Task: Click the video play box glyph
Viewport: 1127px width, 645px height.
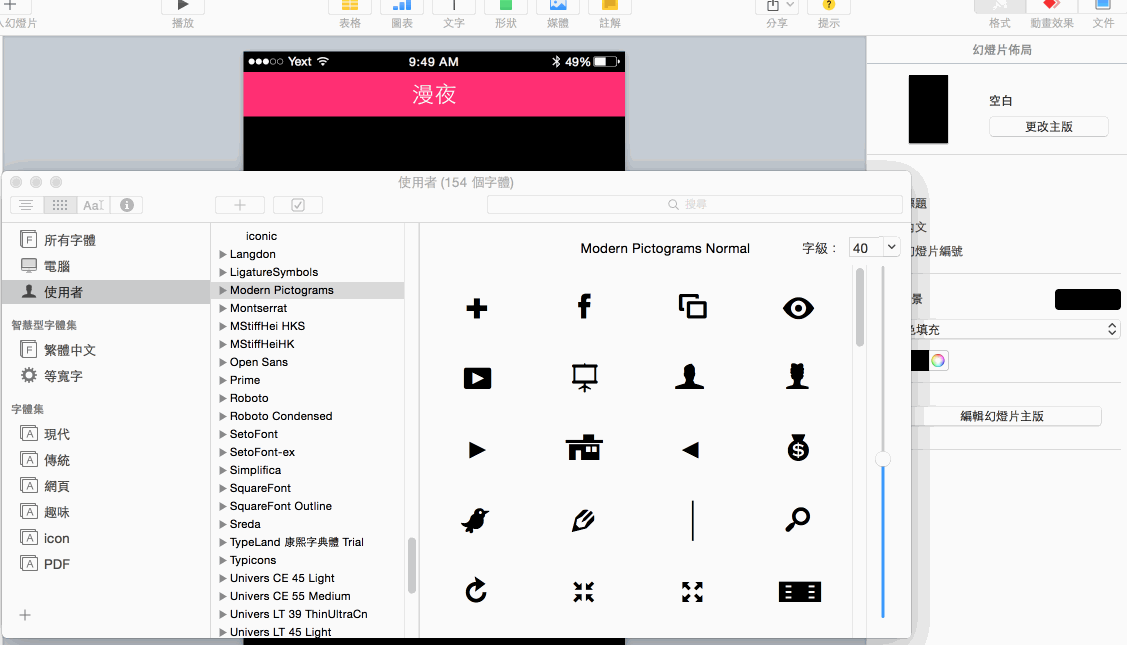Action: click(x=477, y=378)
